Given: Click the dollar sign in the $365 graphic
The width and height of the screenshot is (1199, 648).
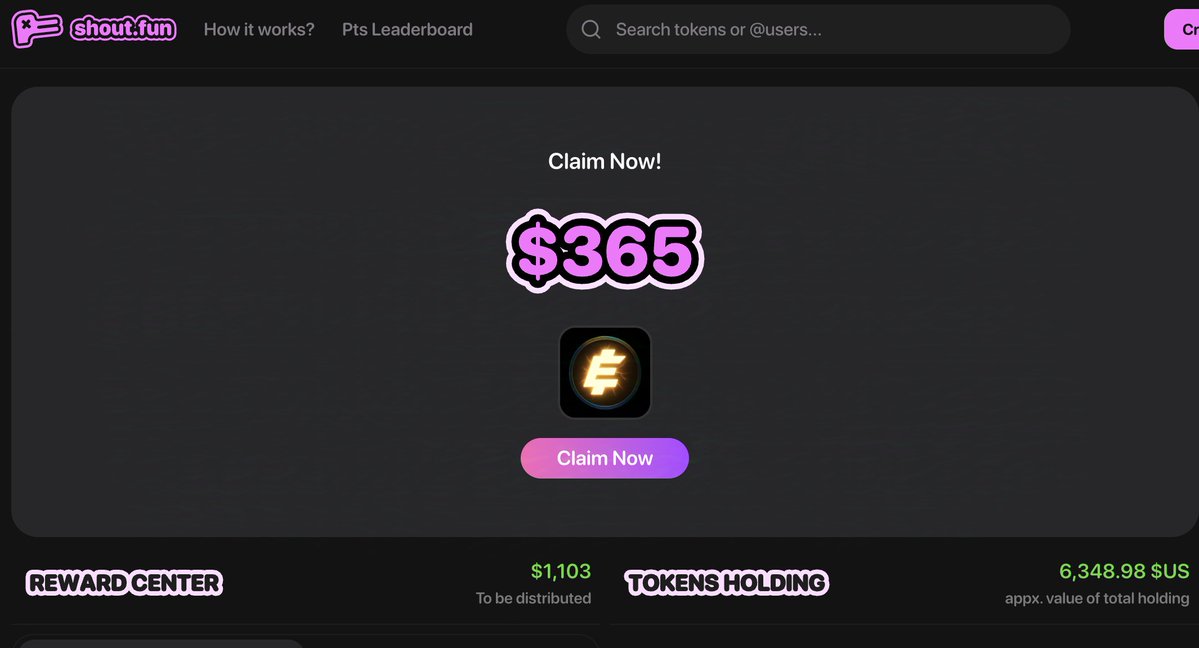Looking at the screenshot, I should tap(535, 251).
